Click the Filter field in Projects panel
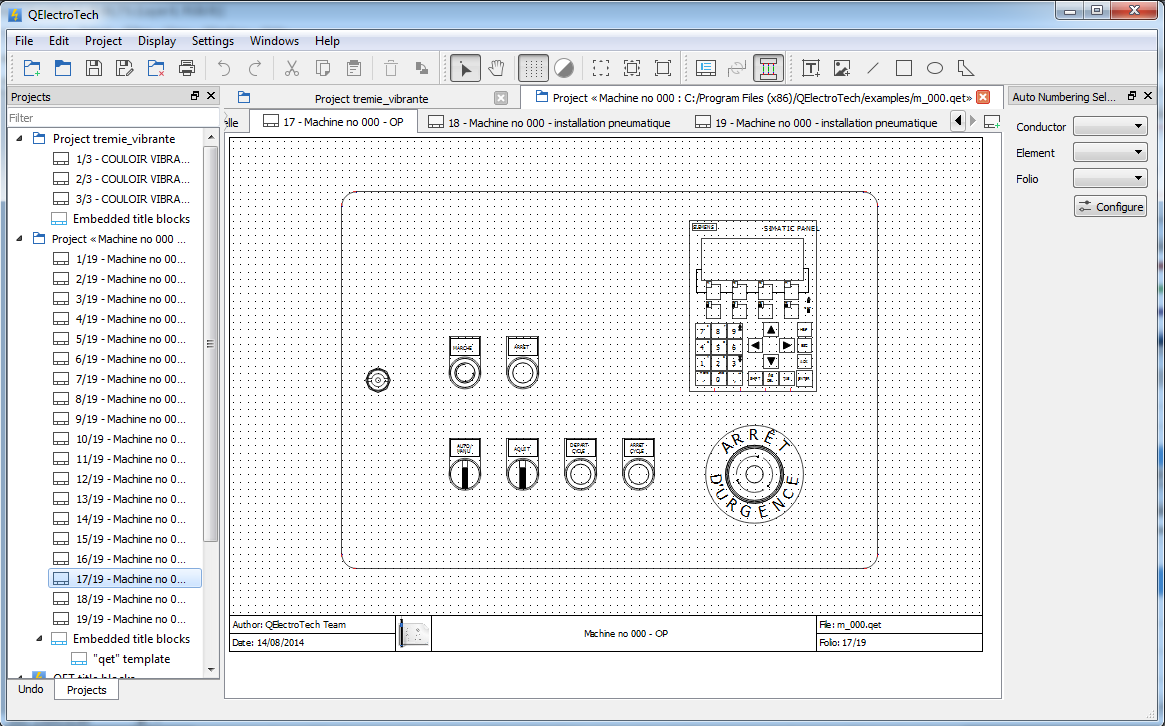This screenshot has height=726, width=1165. point(113,117)
